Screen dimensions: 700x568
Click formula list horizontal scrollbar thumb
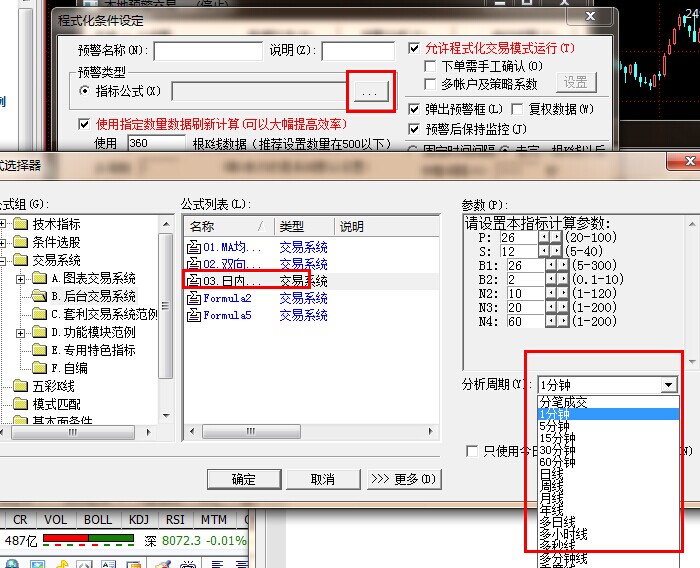tap(251, 431)
